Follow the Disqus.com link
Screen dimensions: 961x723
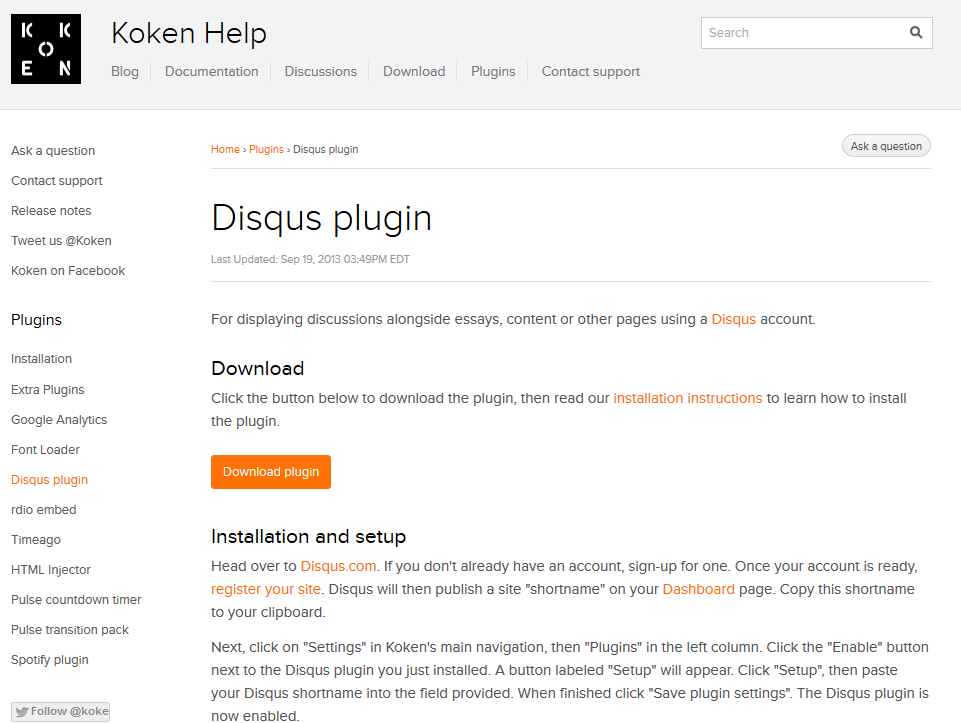coord(338,566)
